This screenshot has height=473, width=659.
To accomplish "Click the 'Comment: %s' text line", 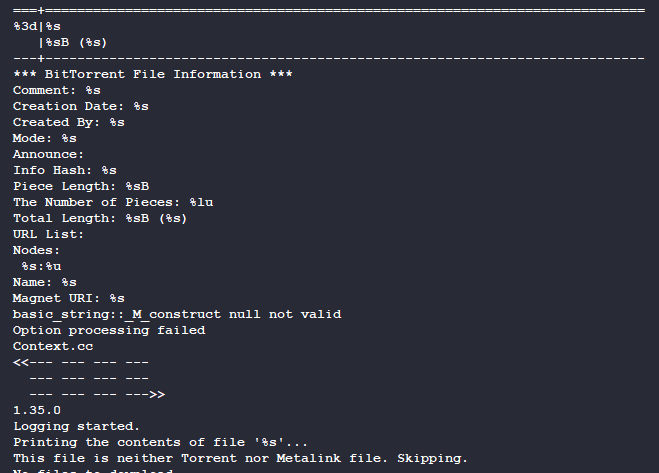I will pos(57,90).
